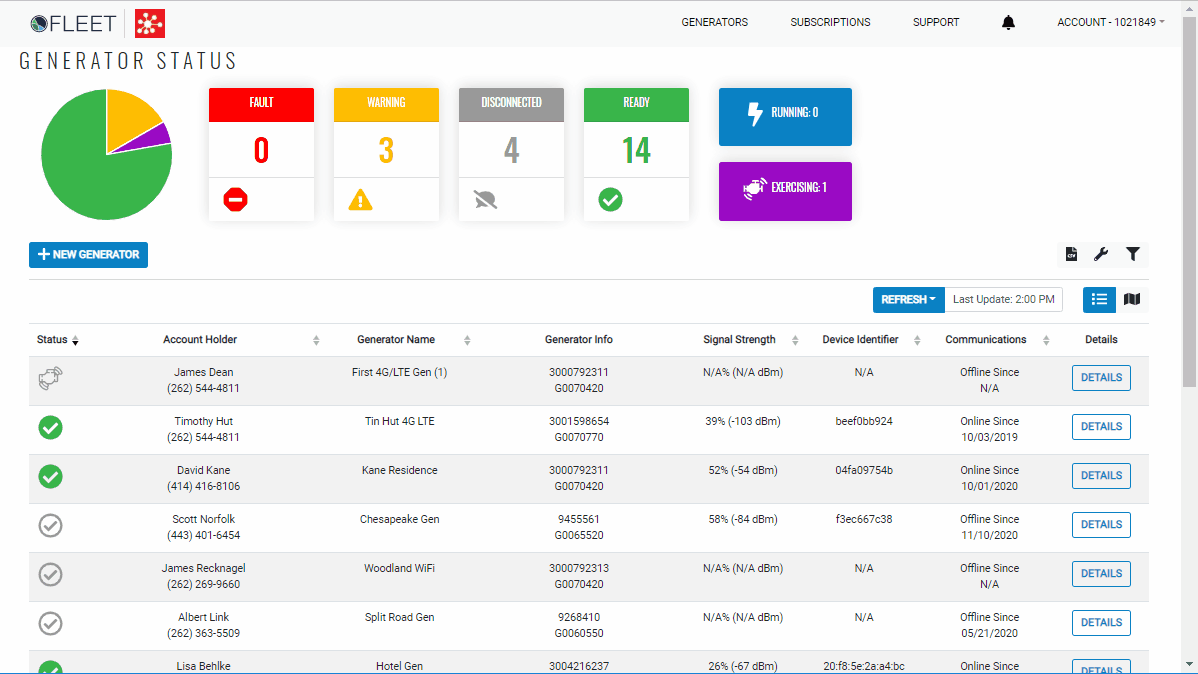Switch to map view
The height and width of the screenshot is (674, 1198).
[x=1132, y=300]
